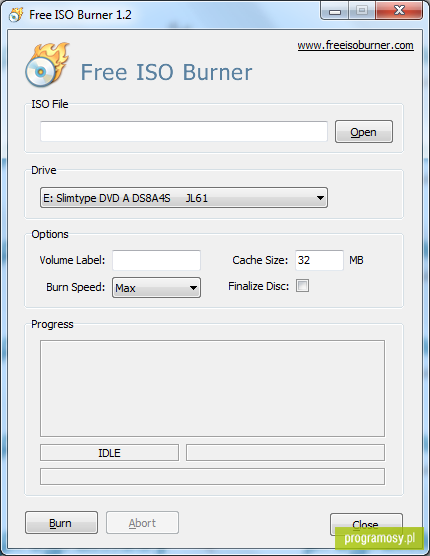Click the Open button to browse ISO
Screen dimensions: 430x556
(x=364, y=132)
